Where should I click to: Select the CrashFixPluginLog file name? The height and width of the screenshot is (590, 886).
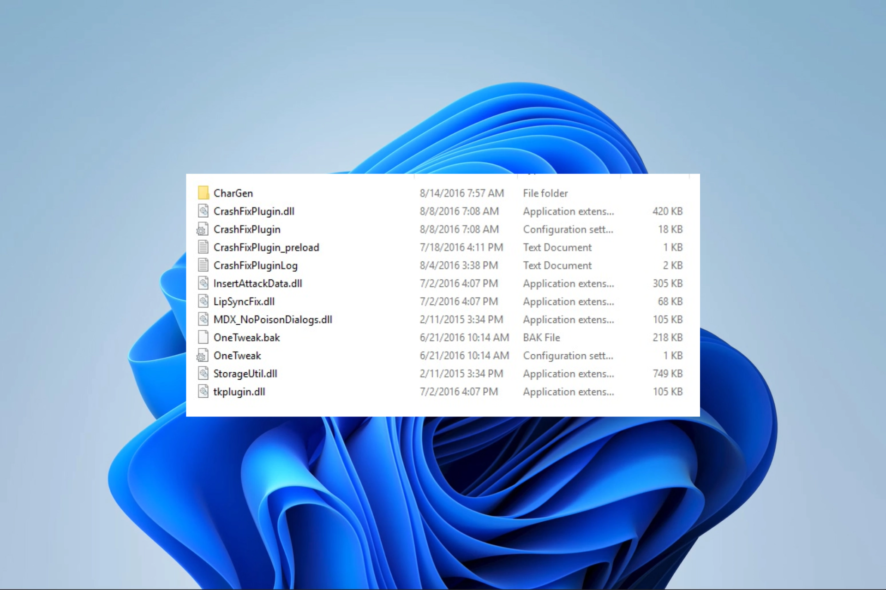pos(255,266)
